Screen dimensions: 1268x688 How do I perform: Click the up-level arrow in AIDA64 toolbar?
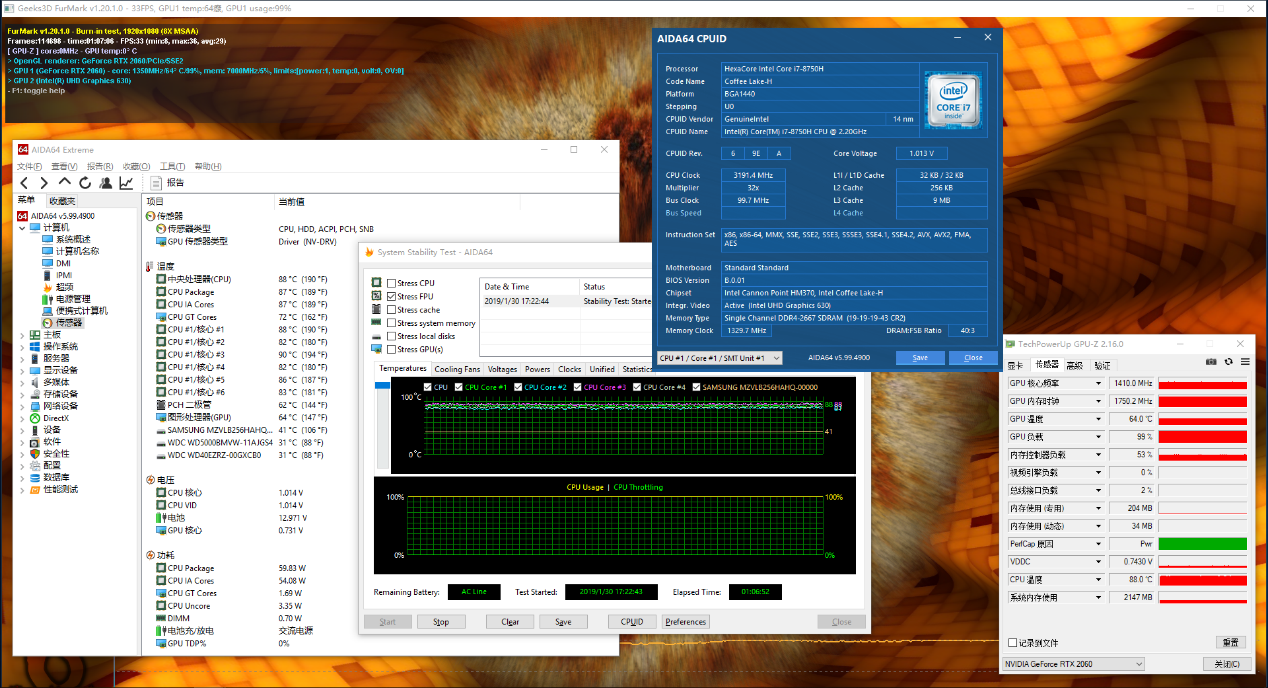click(x=64, y=183)
